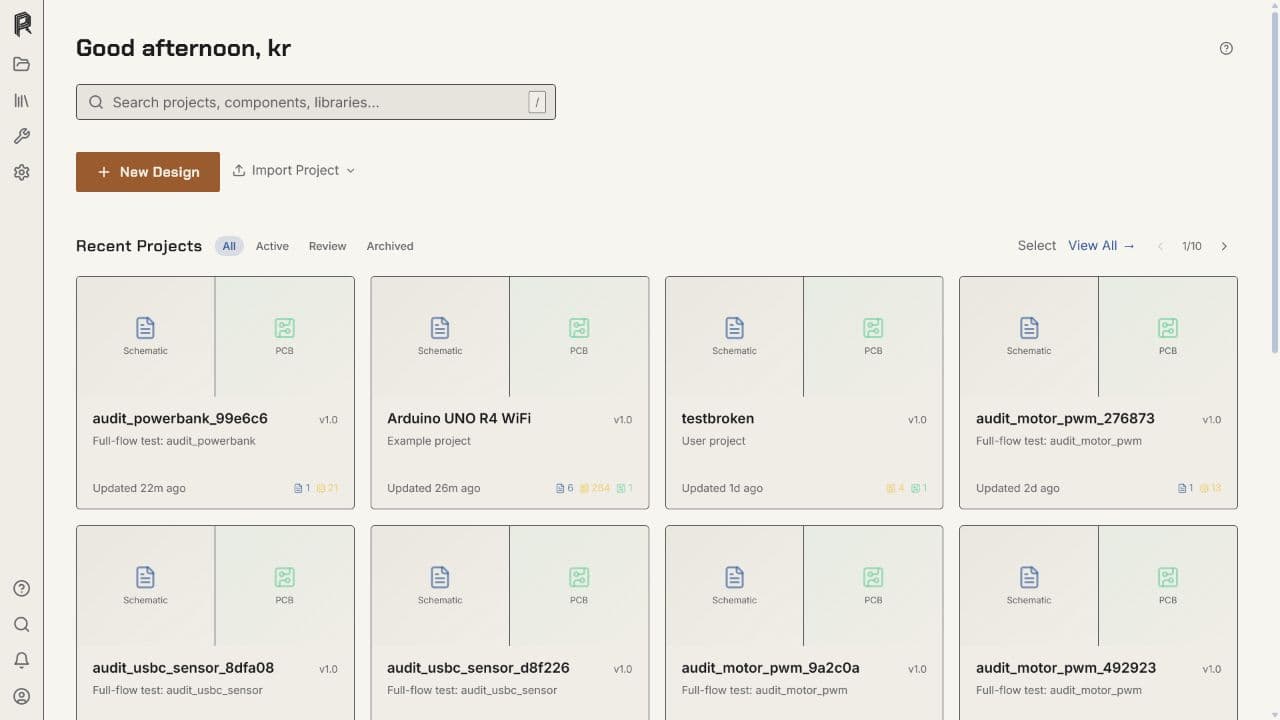Open the audit_powerbank_99e6c6 project title
1280x720 pixels.
click(x=180, y=419)
